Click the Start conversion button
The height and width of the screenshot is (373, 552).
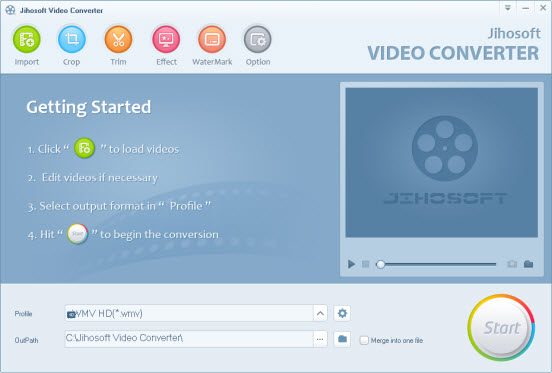click(501, 327)
